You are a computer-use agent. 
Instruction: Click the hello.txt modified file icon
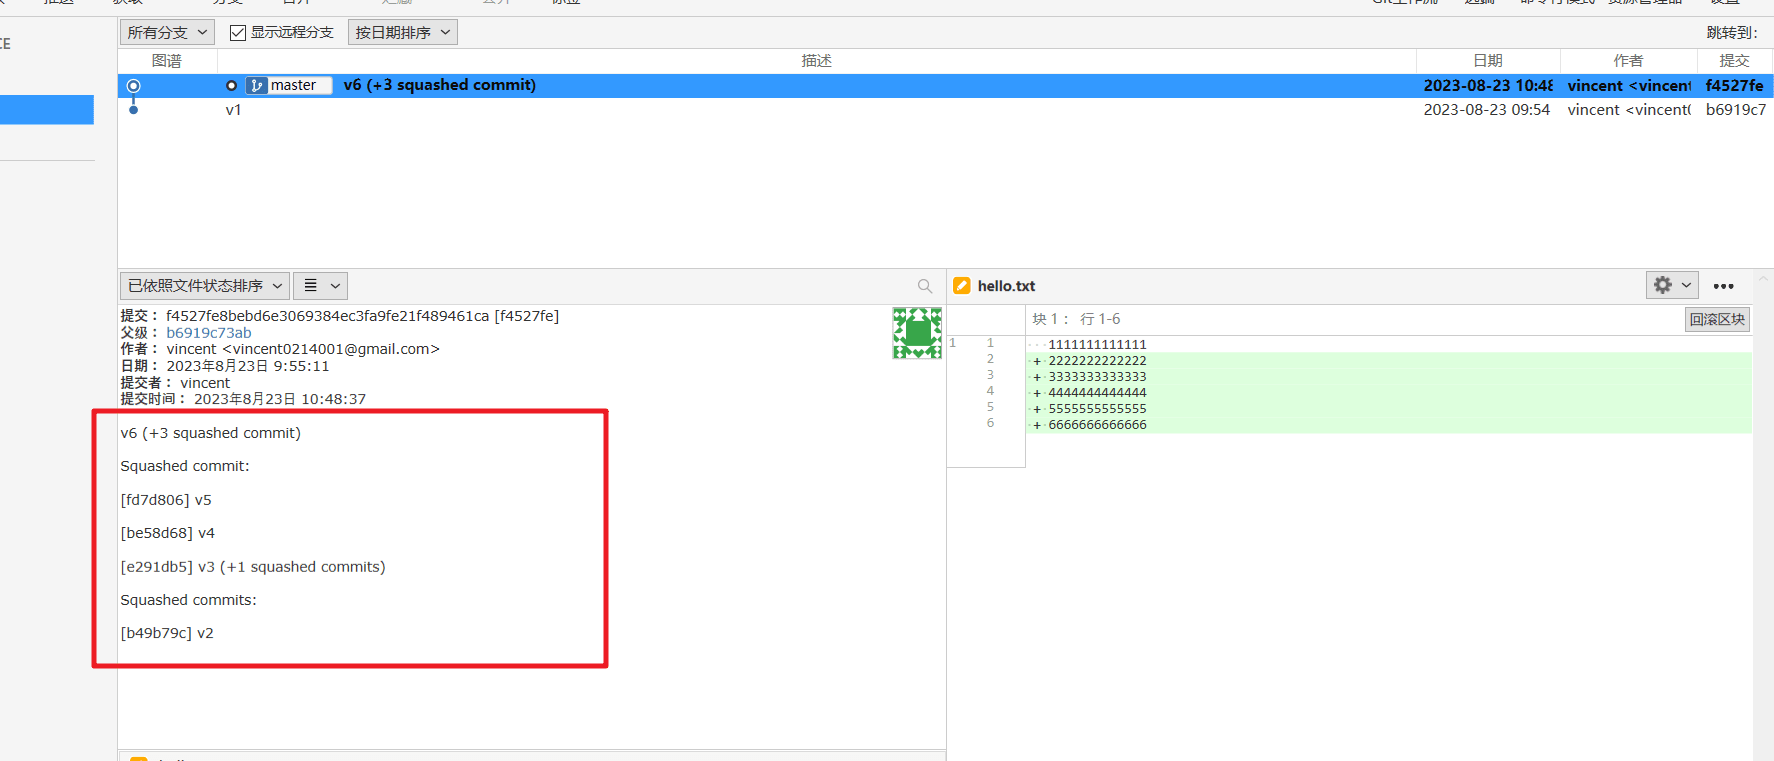point(962,286)
